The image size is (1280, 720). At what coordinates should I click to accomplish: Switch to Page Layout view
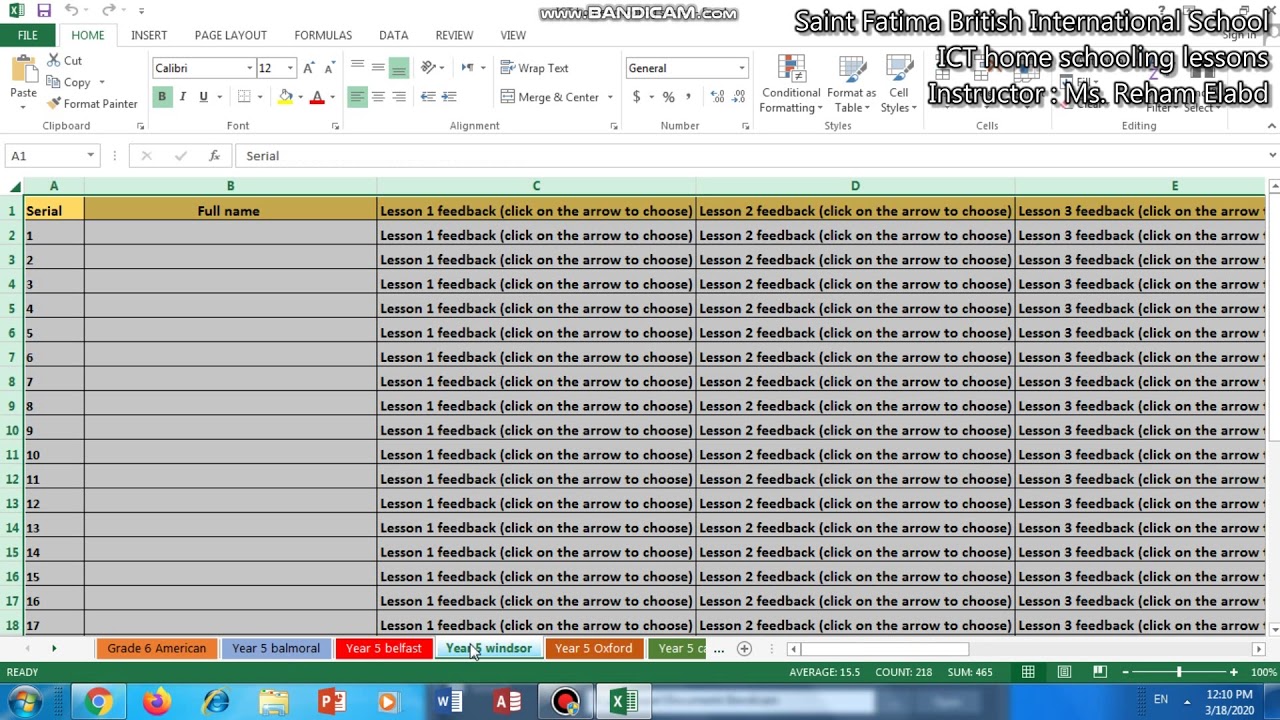1064,672
